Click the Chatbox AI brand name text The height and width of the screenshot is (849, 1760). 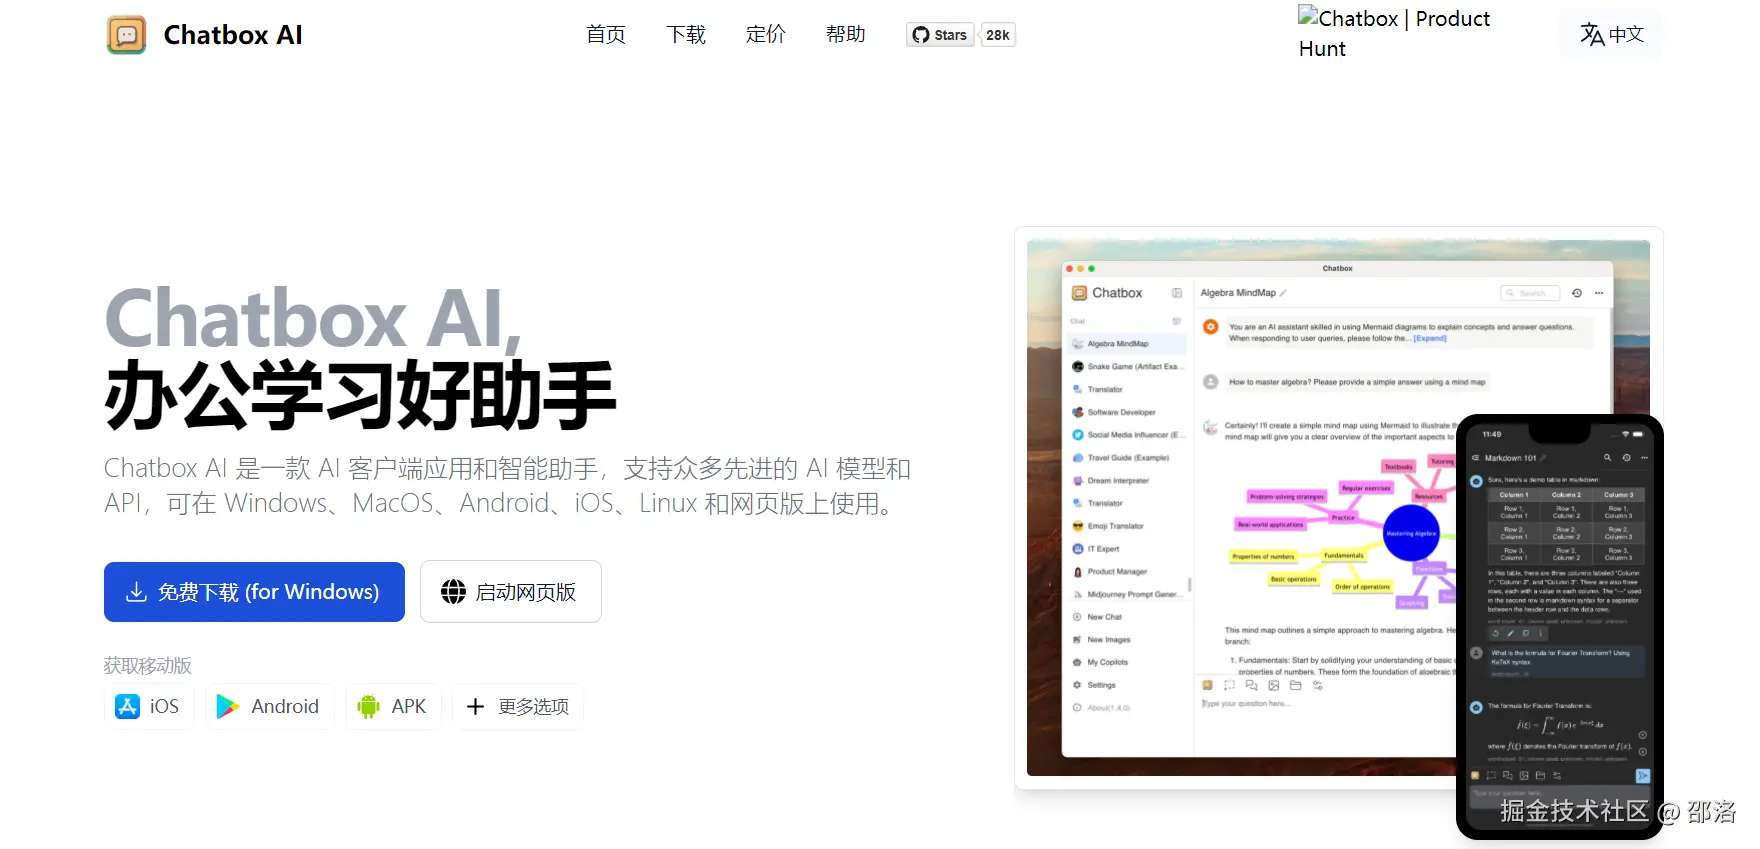point(233,35)
